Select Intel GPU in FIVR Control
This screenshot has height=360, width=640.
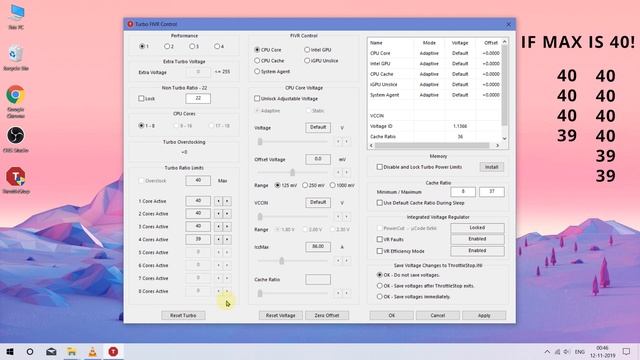click(307, 49)
